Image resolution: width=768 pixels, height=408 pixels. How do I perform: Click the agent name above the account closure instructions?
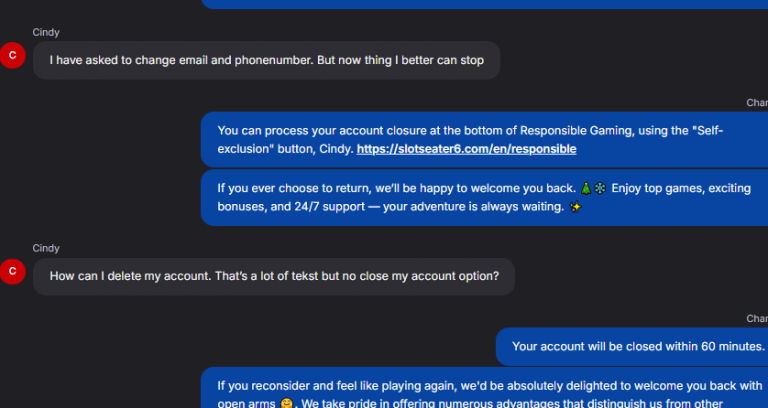pos(757,102)
